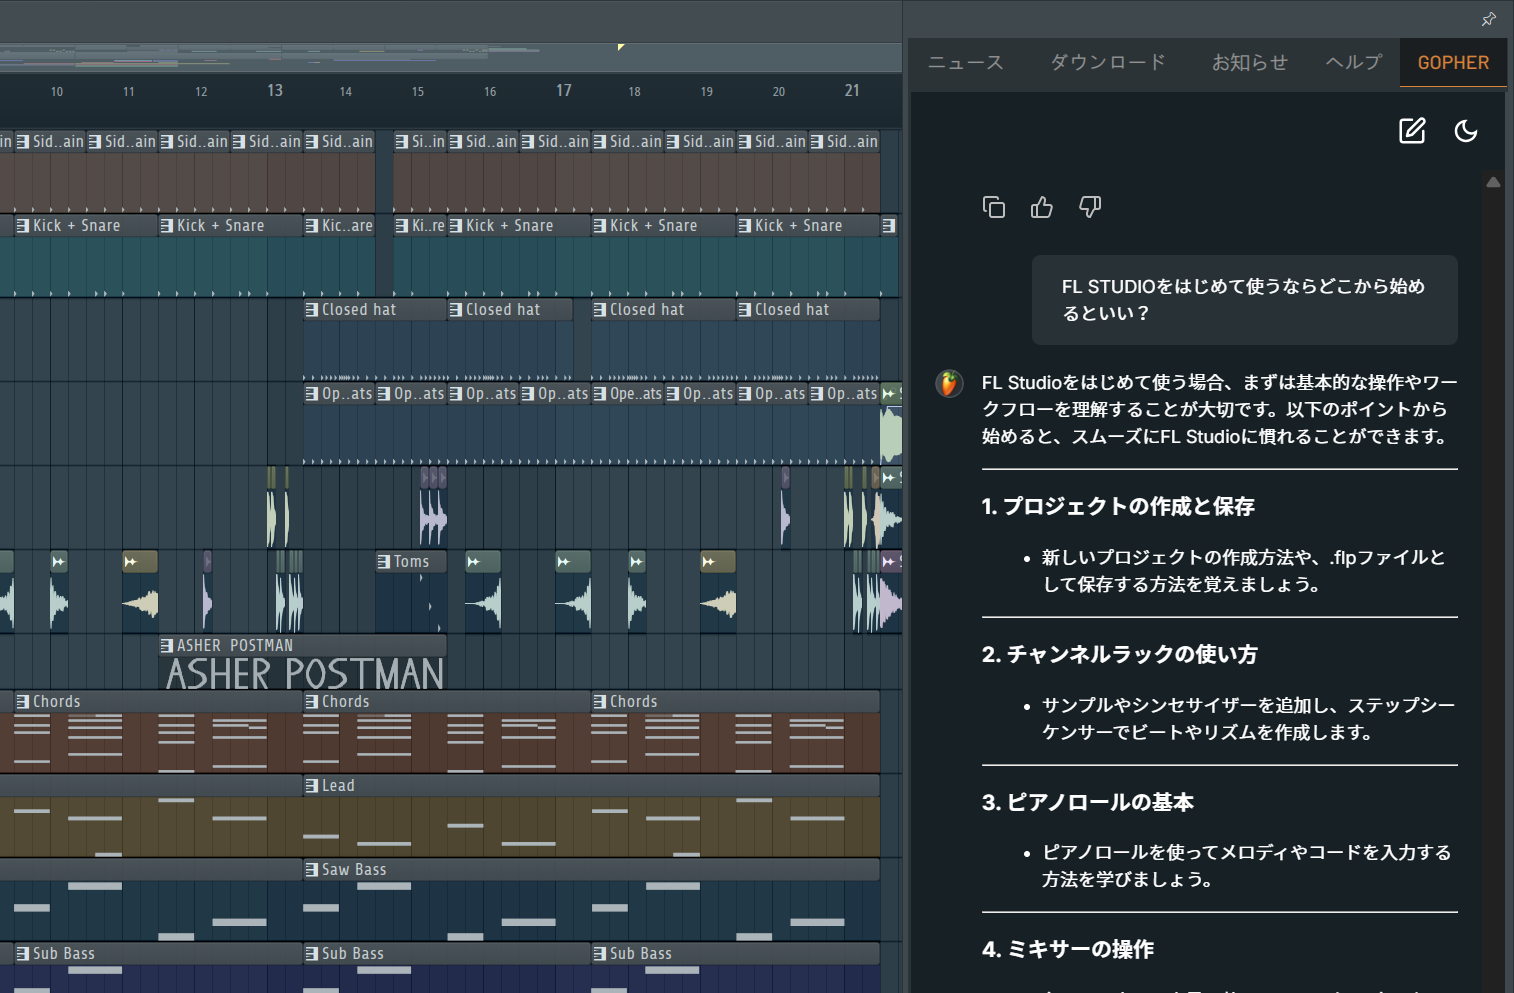Click the Gopher fruit avatar icon
Screen dimensions: 1514x993
pyautogui.click(x=949, y=383)
